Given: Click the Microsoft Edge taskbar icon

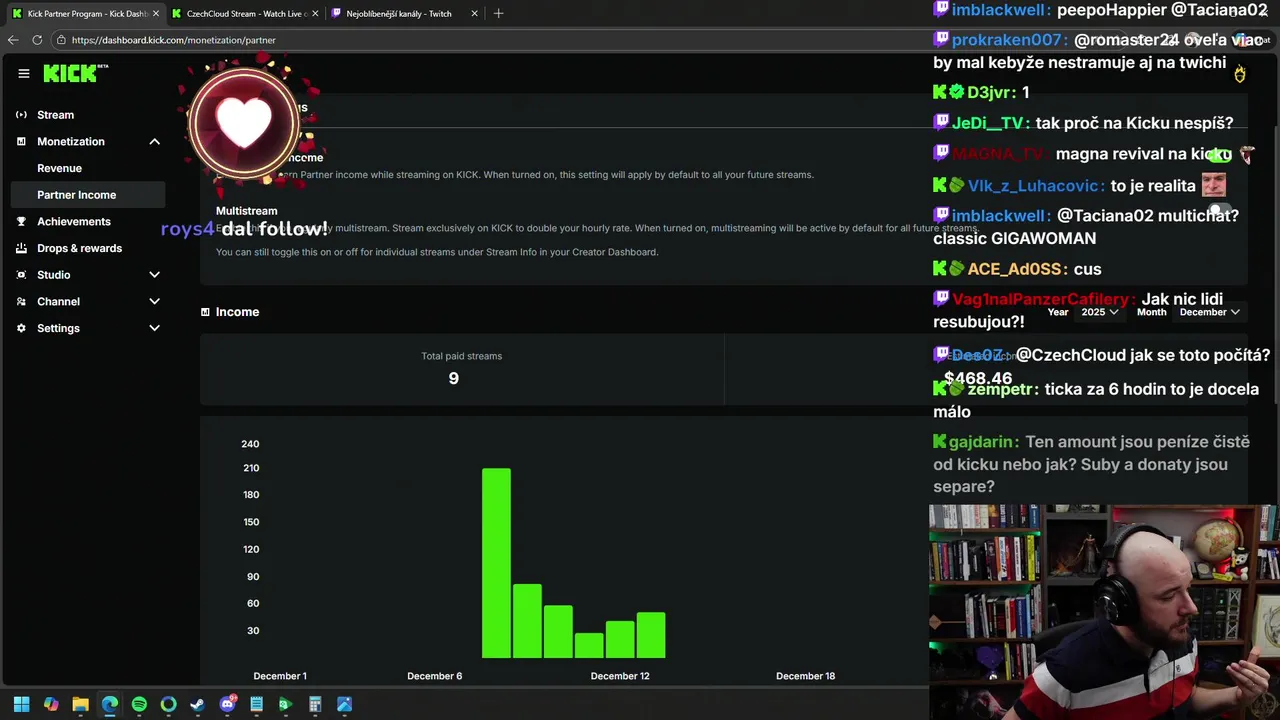Looking at the screenshot, I should pos(110,705).
